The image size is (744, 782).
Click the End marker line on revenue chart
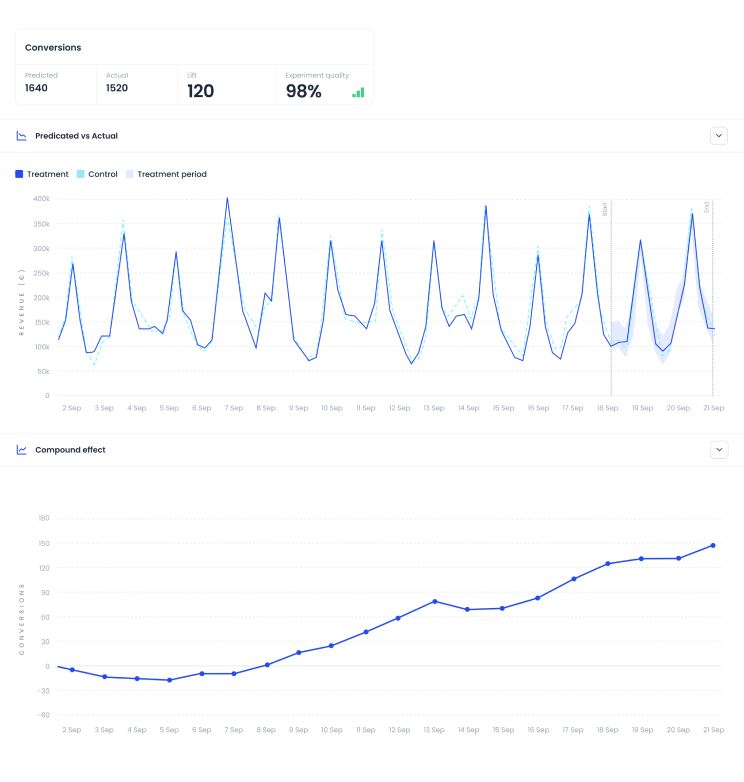pyautogui.click(x=713, y=297)
